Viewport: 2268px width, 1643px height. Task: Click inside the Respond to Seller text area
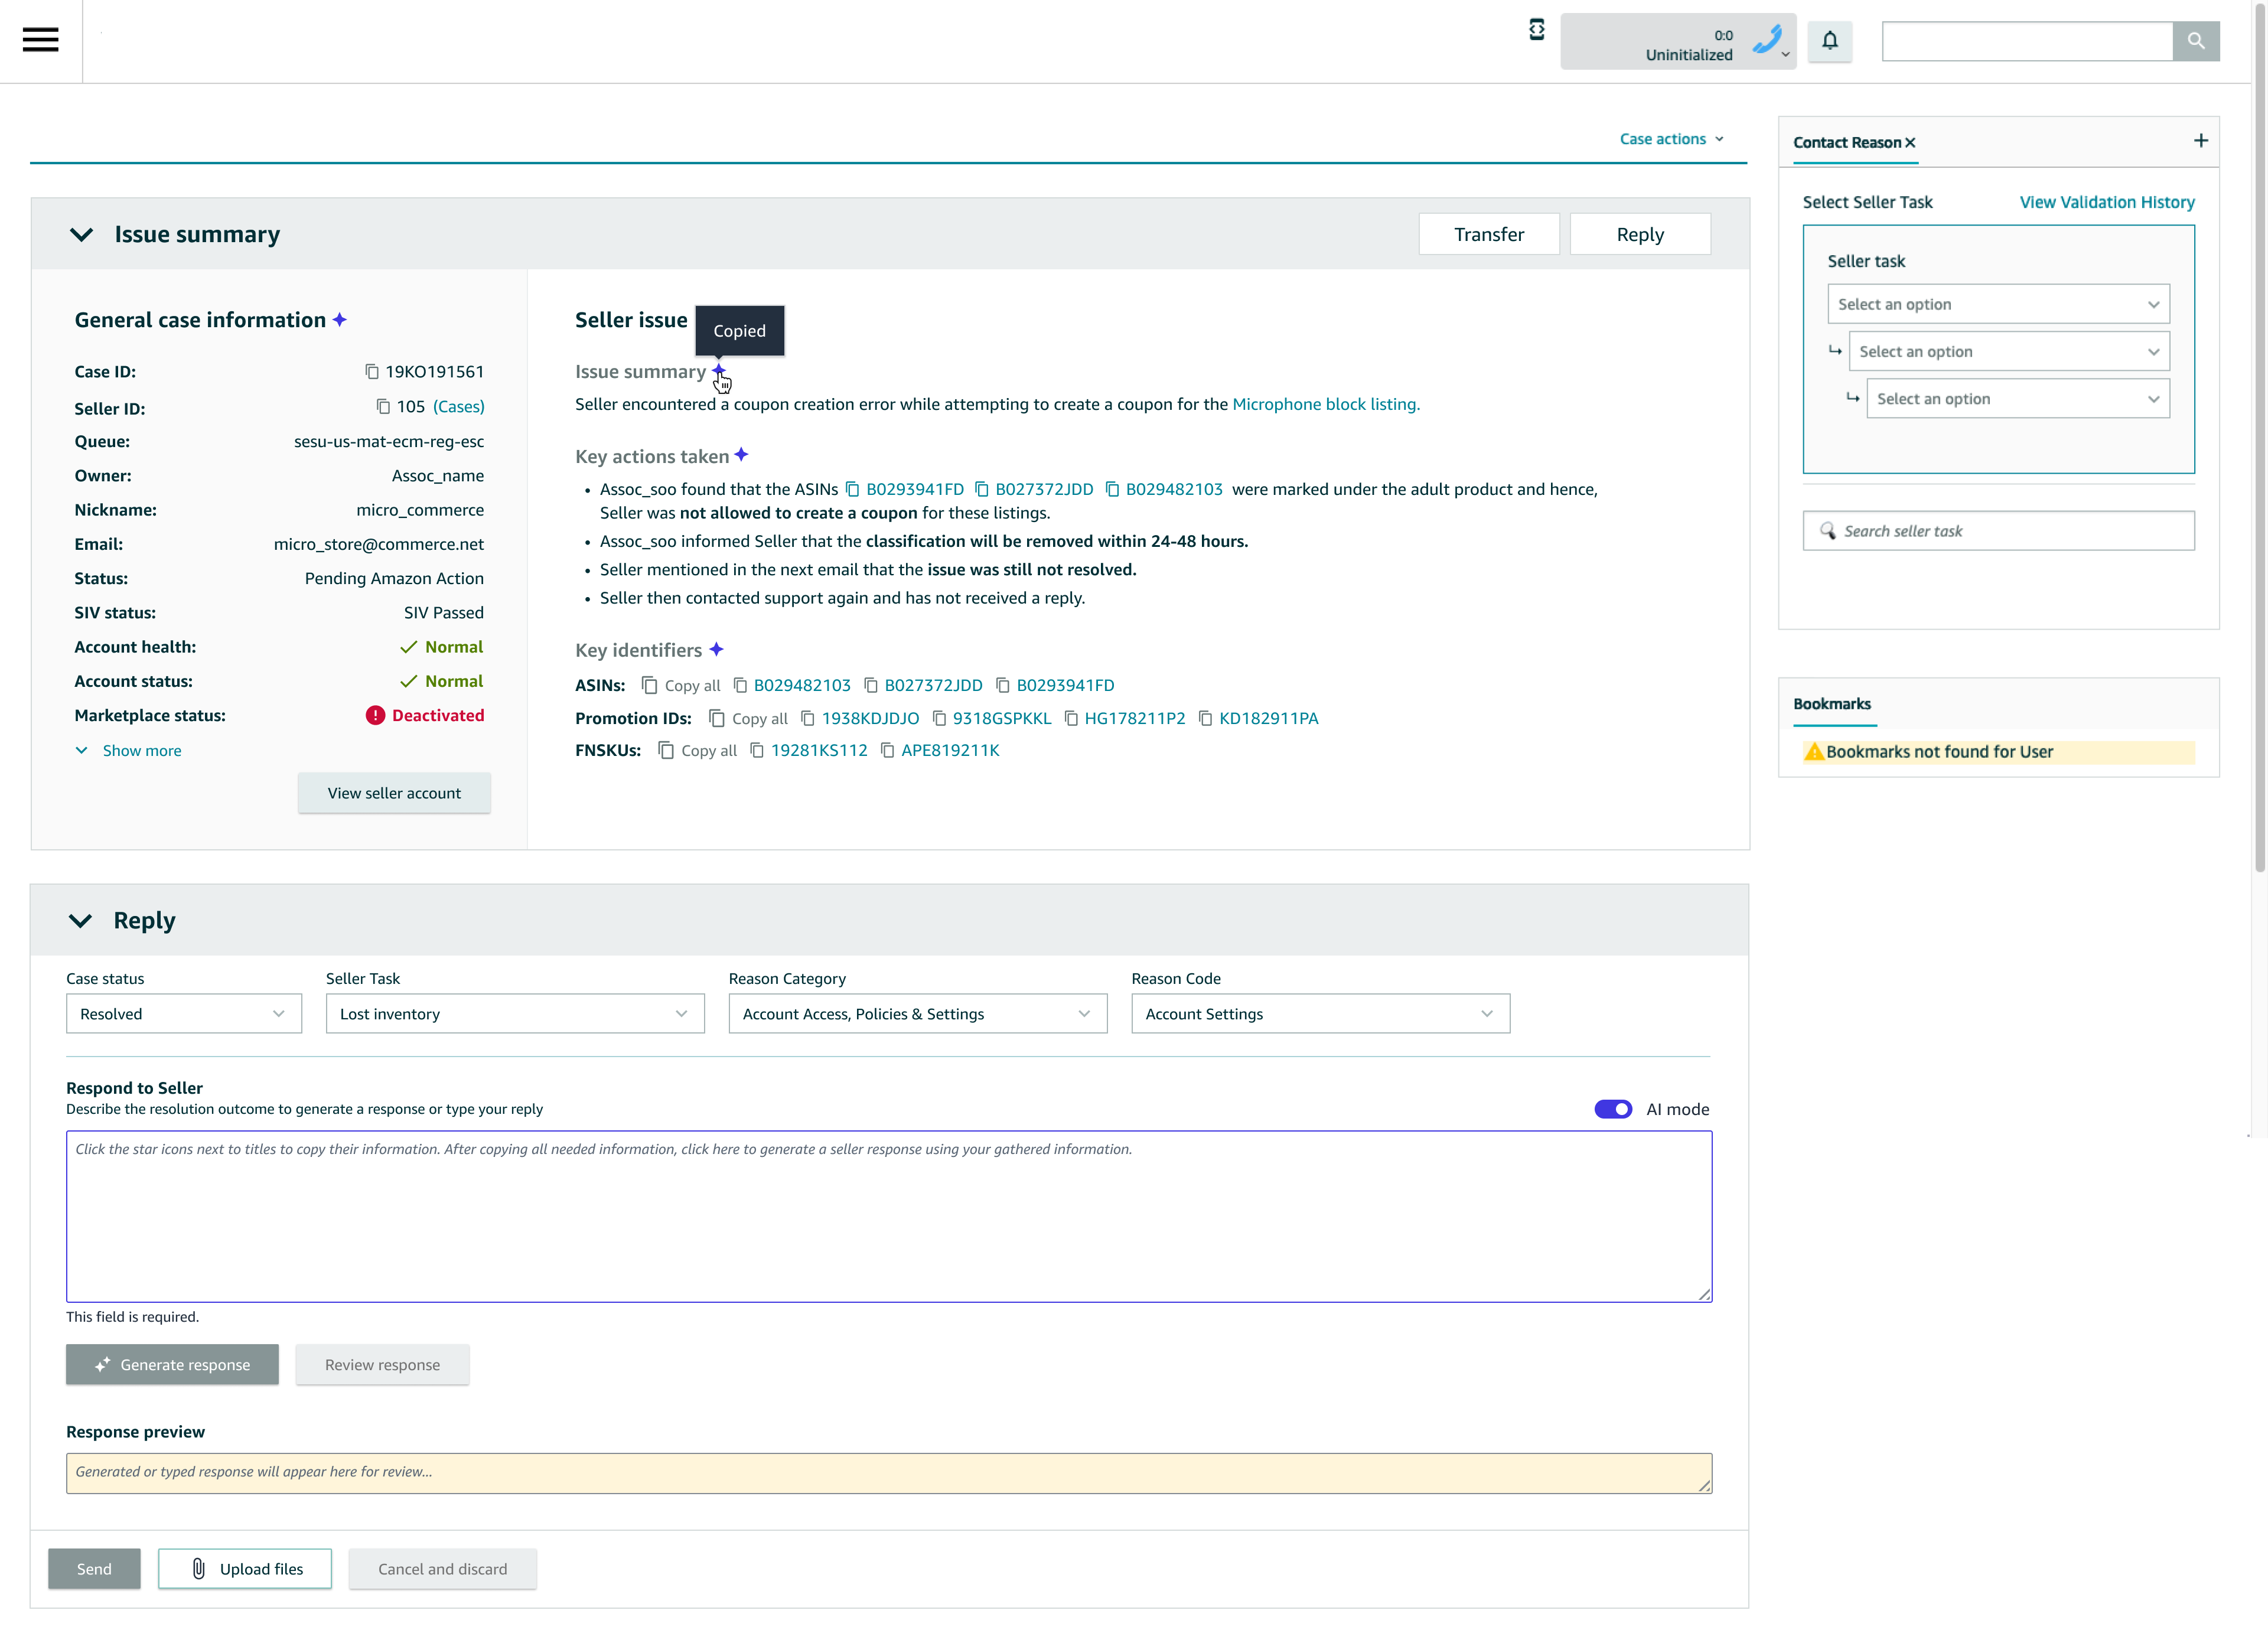click(x=888, y=1215)
